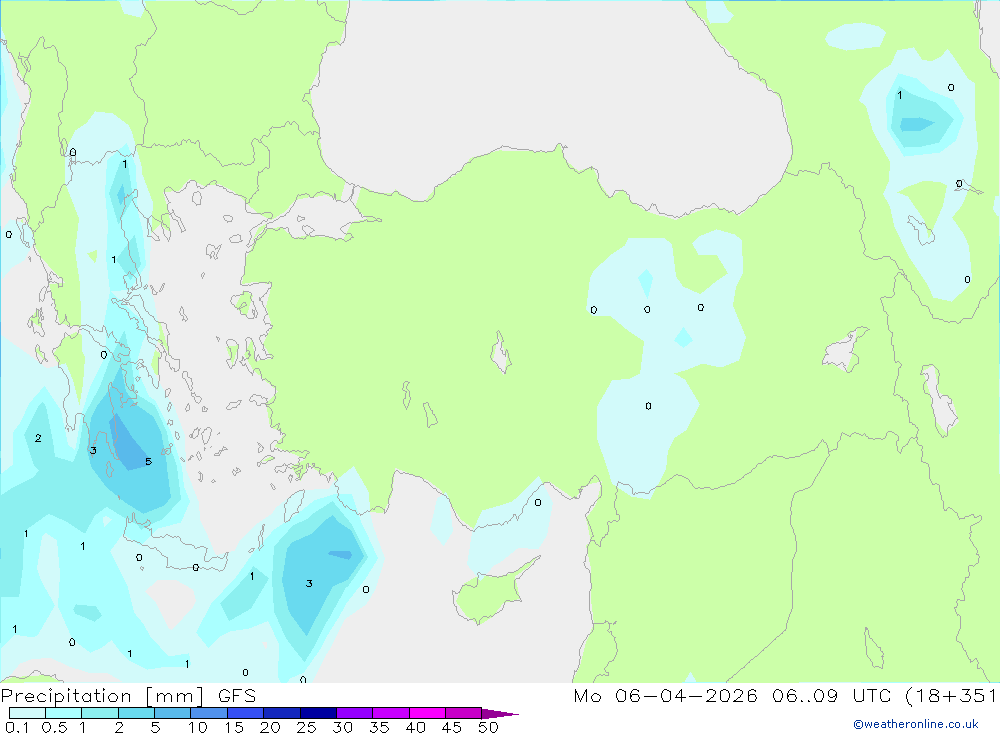Click the '35' legend scale label
The width and height of the screenshot is (1000, 733).
pos(379,727)
